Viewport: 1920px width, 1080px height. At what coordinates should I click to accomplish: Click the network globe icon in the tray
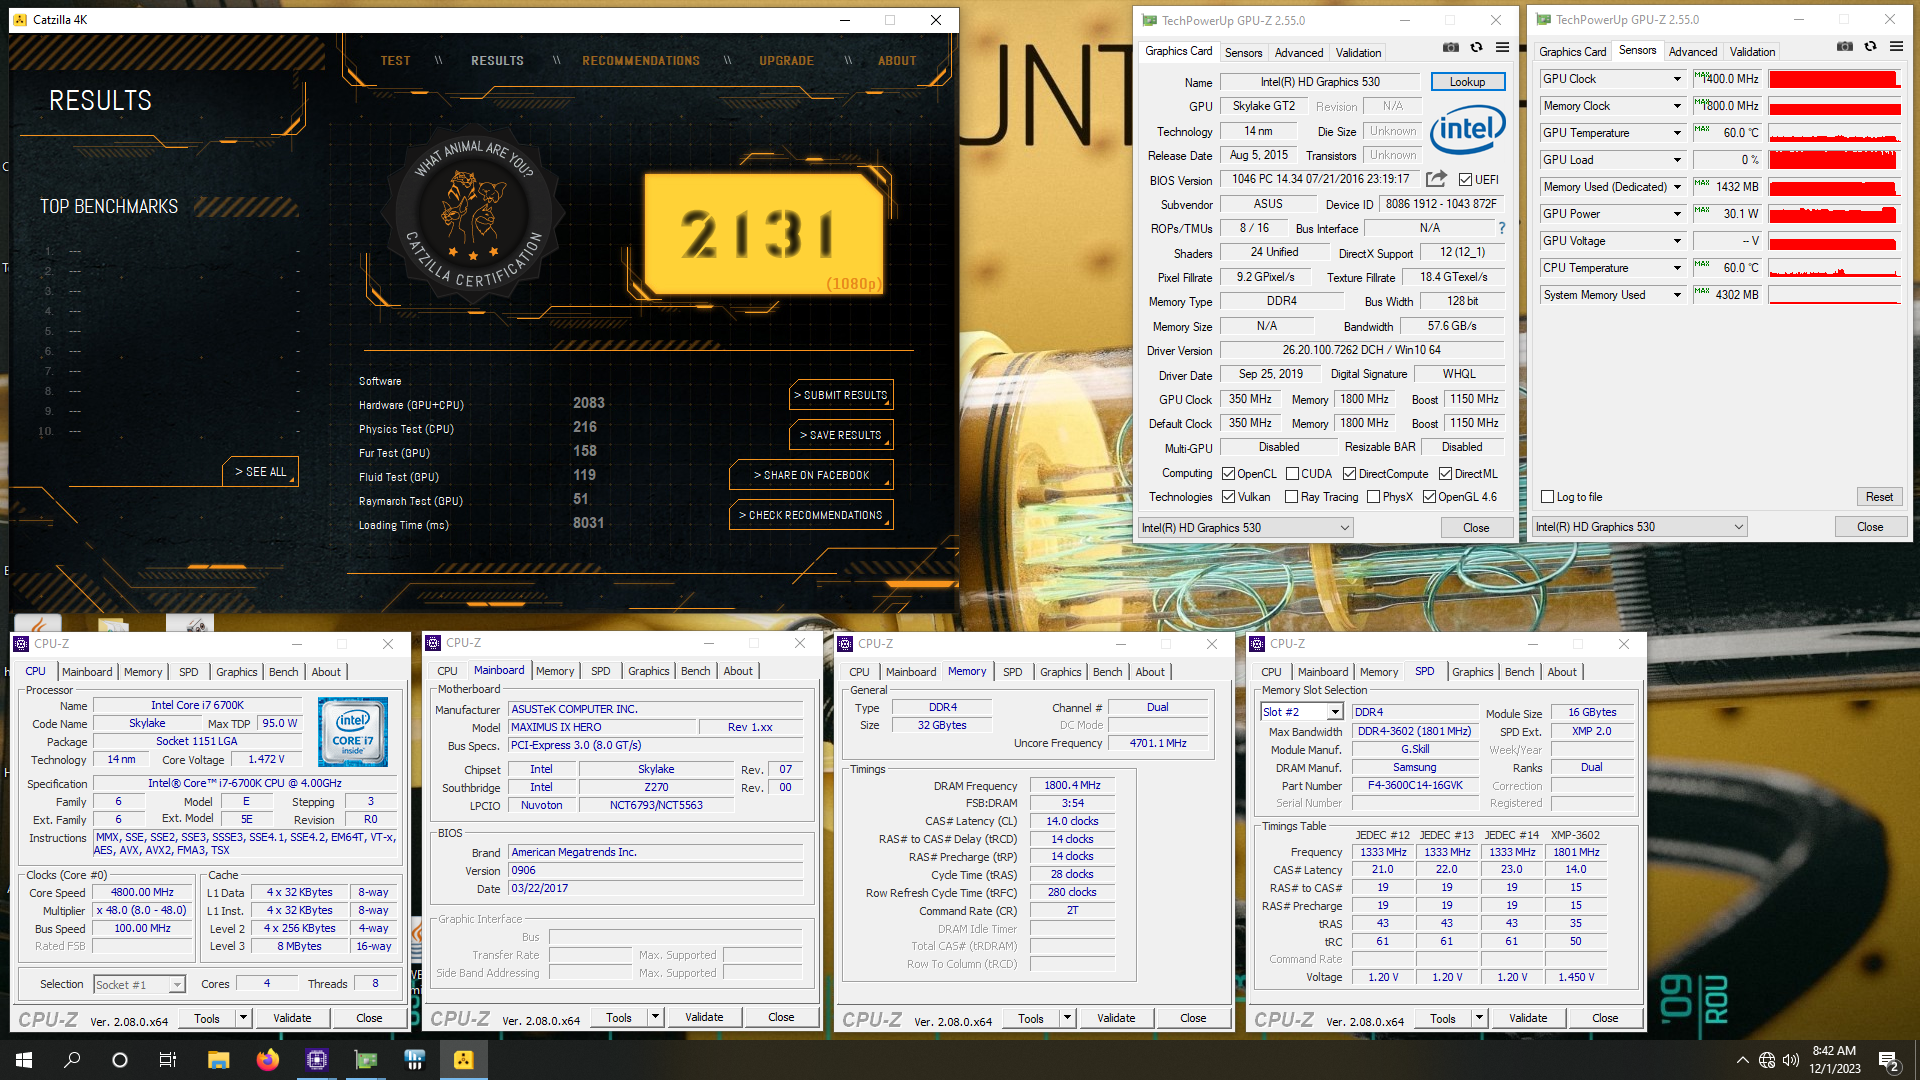tap(1767, 1060)
